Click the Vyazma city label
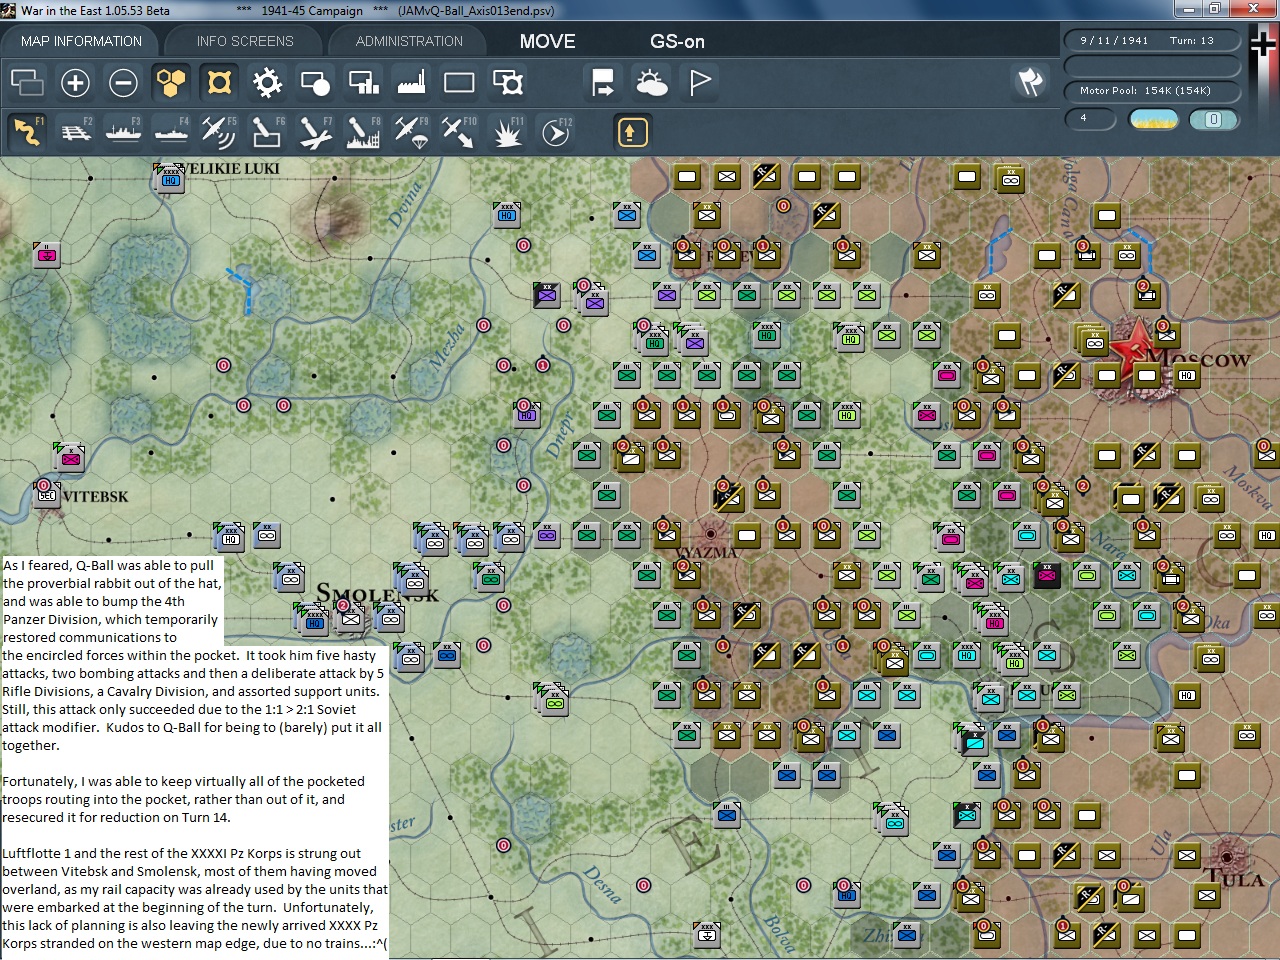The image size is (1280, 960). (707, 551)
